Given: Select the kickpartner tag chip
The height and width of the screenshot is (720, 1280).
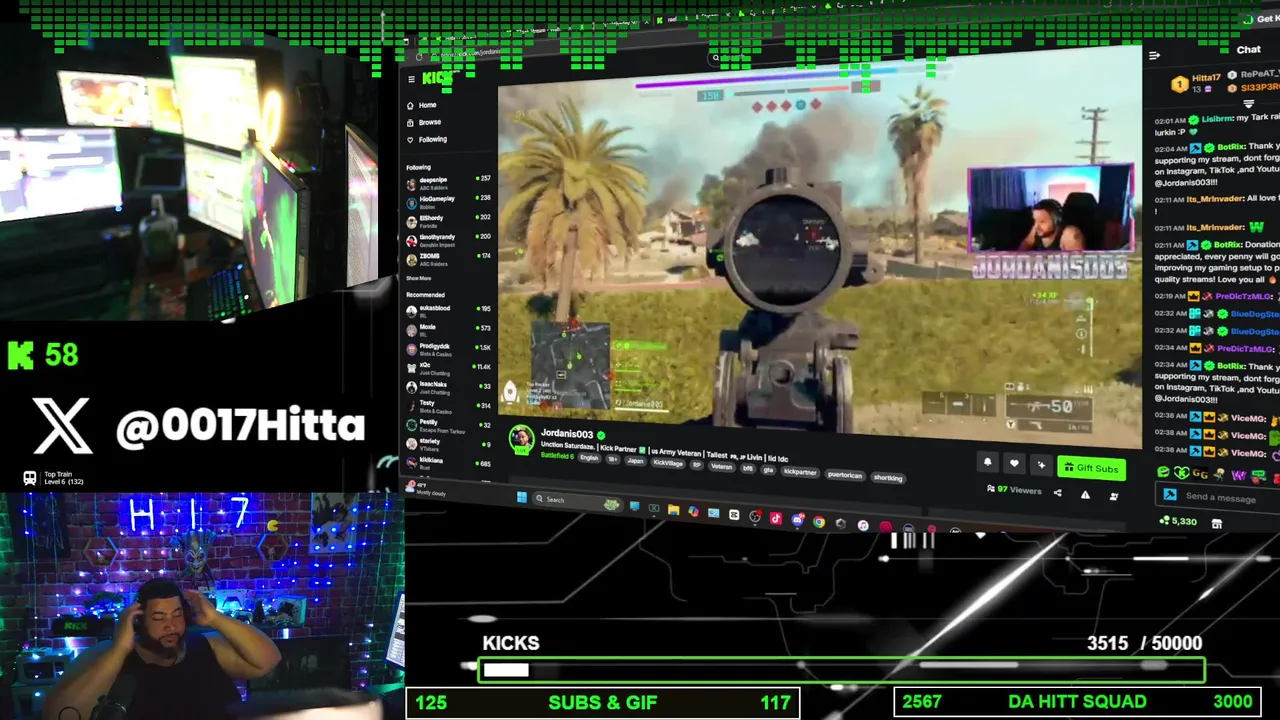Looking at the screenshot, I should click(x=800, y=471).
